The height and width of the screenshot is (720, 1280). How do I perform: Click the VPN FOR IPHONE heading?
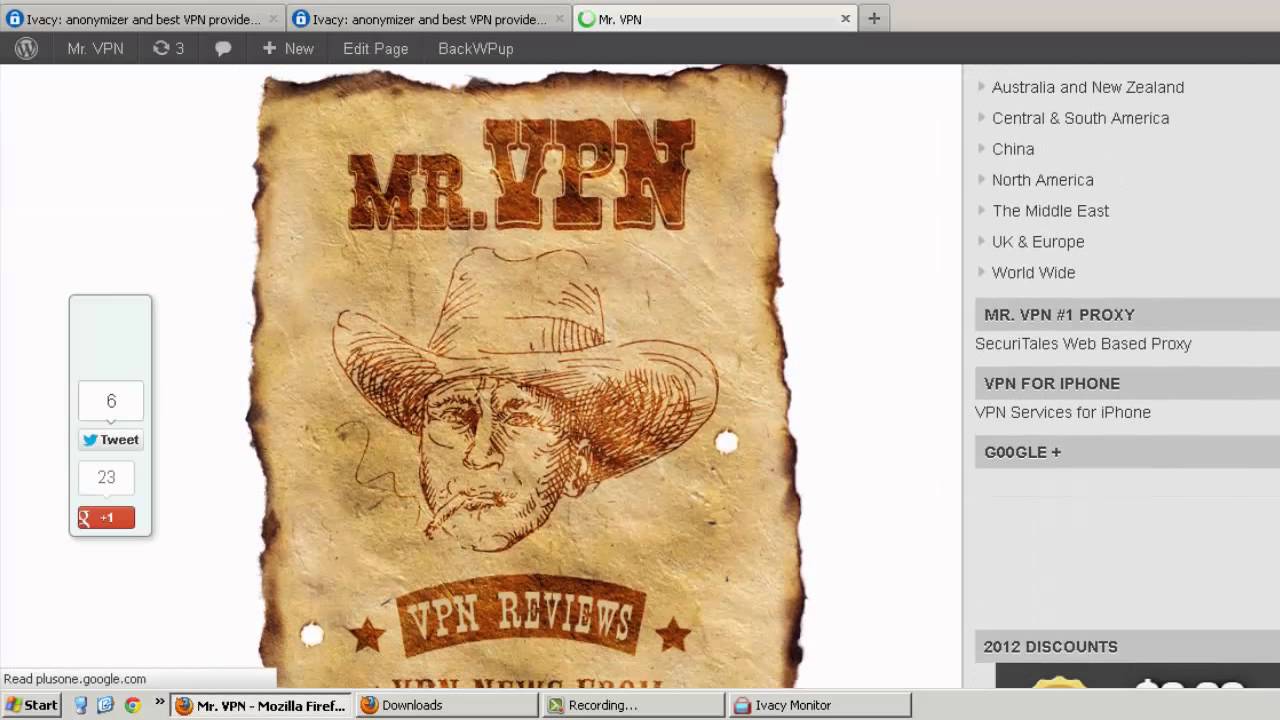coord(1052,384)
